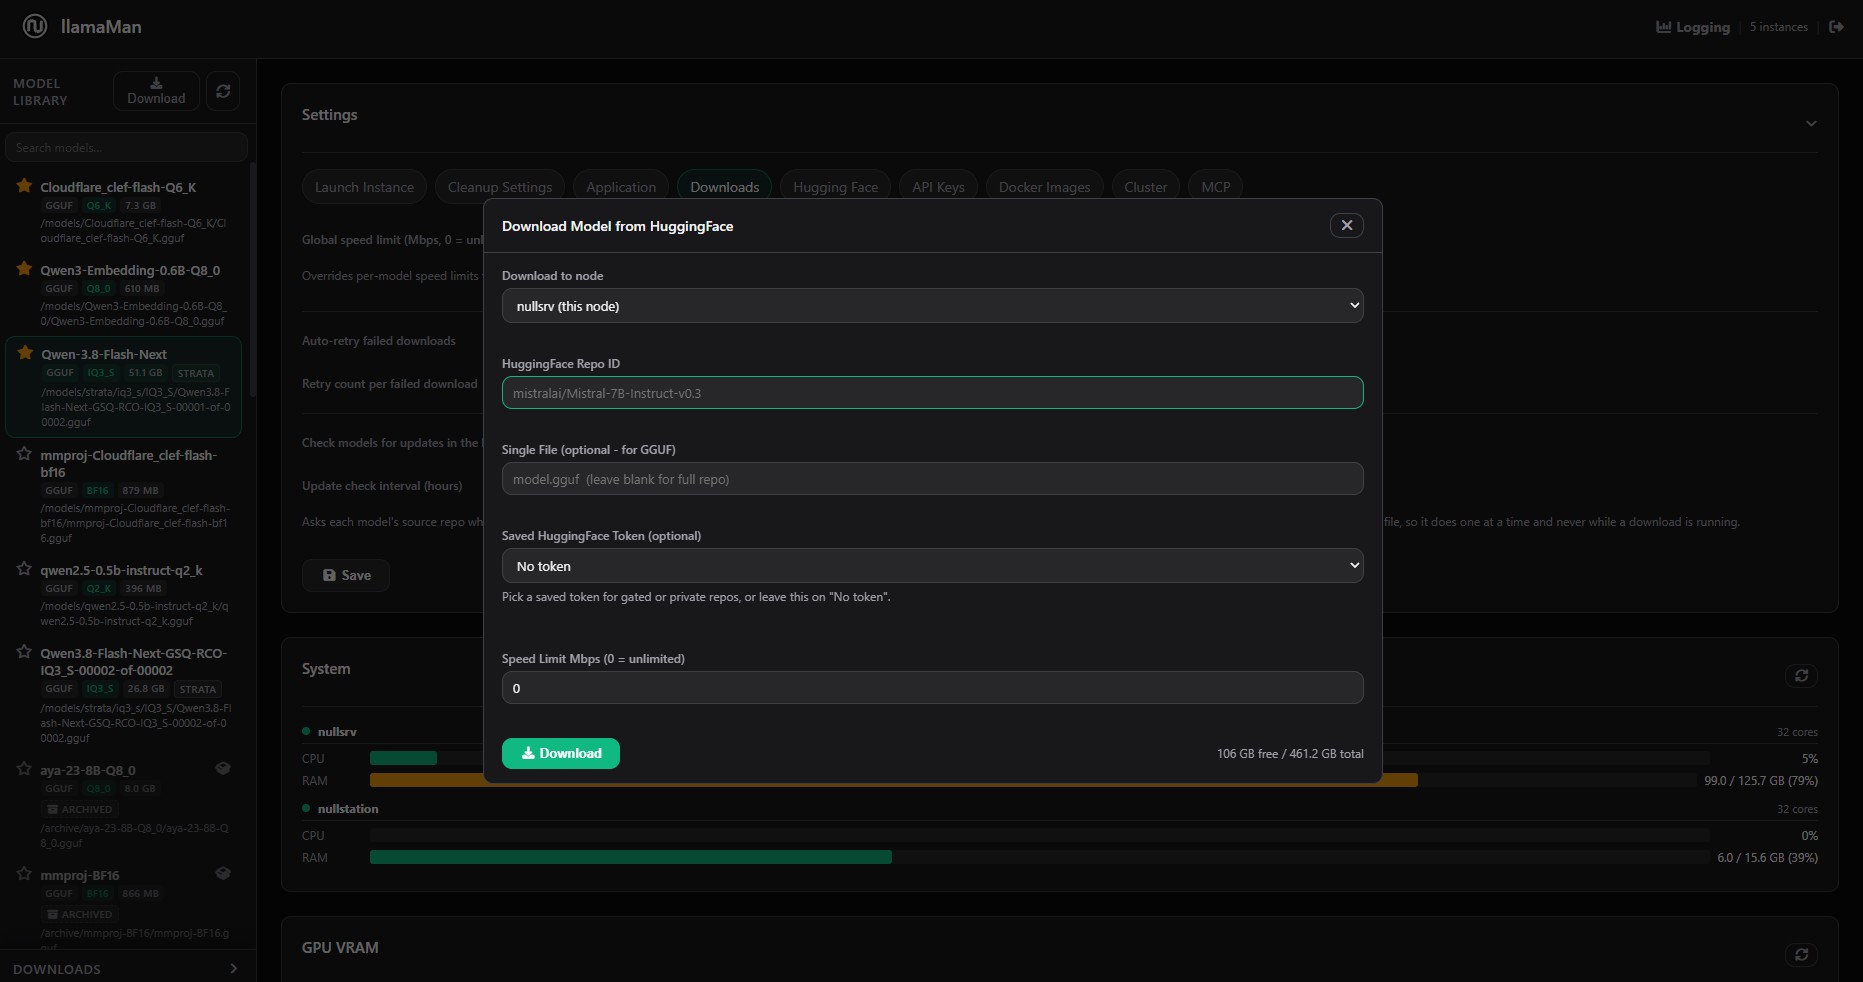Save the settings
The image size is (1863, 982).
click(x=346, y=575)
